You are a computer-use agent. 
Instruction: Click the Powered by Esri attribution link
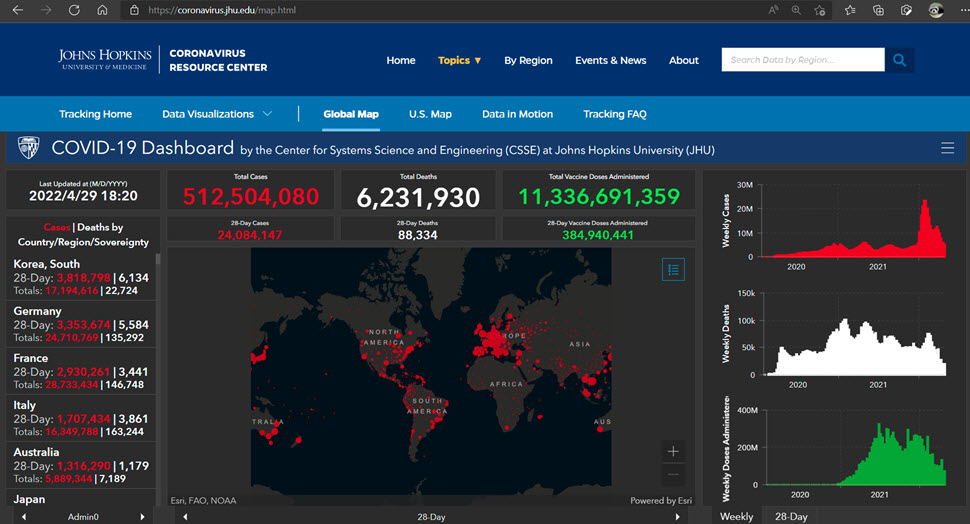(661, 500)
